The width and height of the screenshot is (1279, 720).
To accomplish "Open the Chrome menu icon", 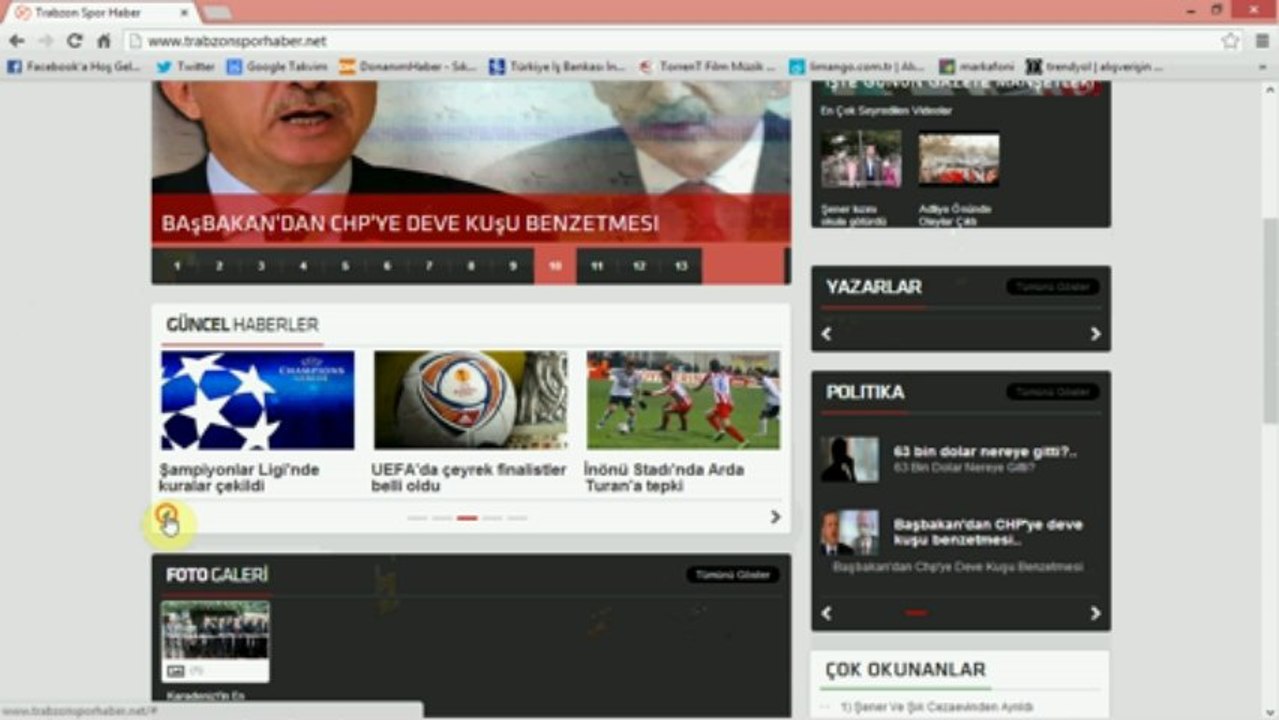I will [x=1262, y=41].
